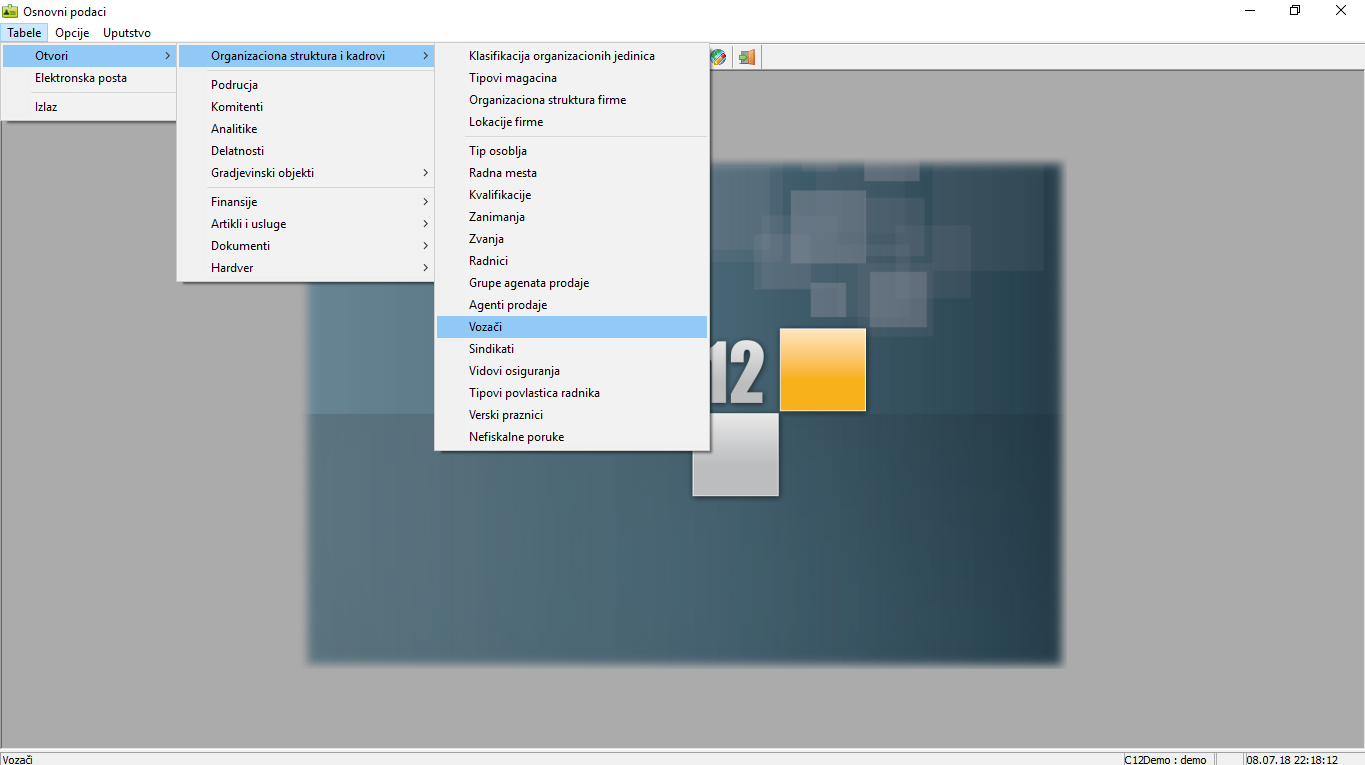This screenshot has height=765, width=1365.
Task: Open Klasifikacija organizacionih jedinica
Action: coord(562,56)
